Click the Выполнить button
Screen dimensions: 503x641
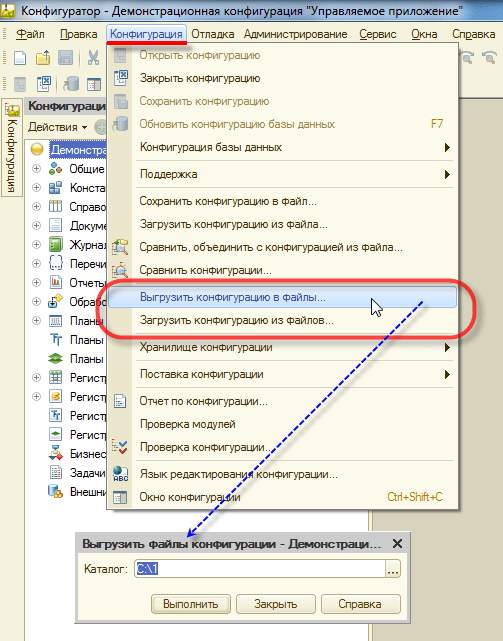point(191,604)
